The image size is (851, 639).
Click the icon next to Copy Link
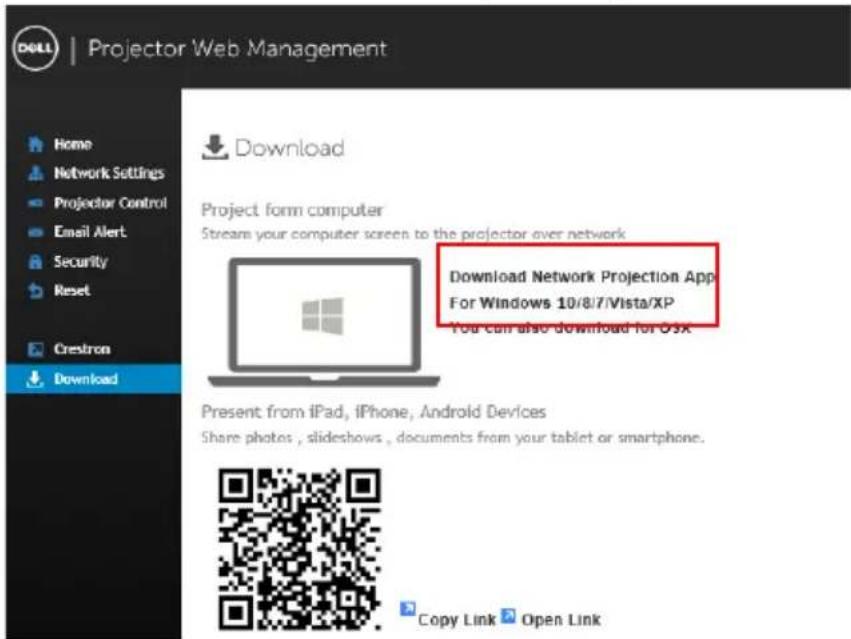tap(408, 609)
